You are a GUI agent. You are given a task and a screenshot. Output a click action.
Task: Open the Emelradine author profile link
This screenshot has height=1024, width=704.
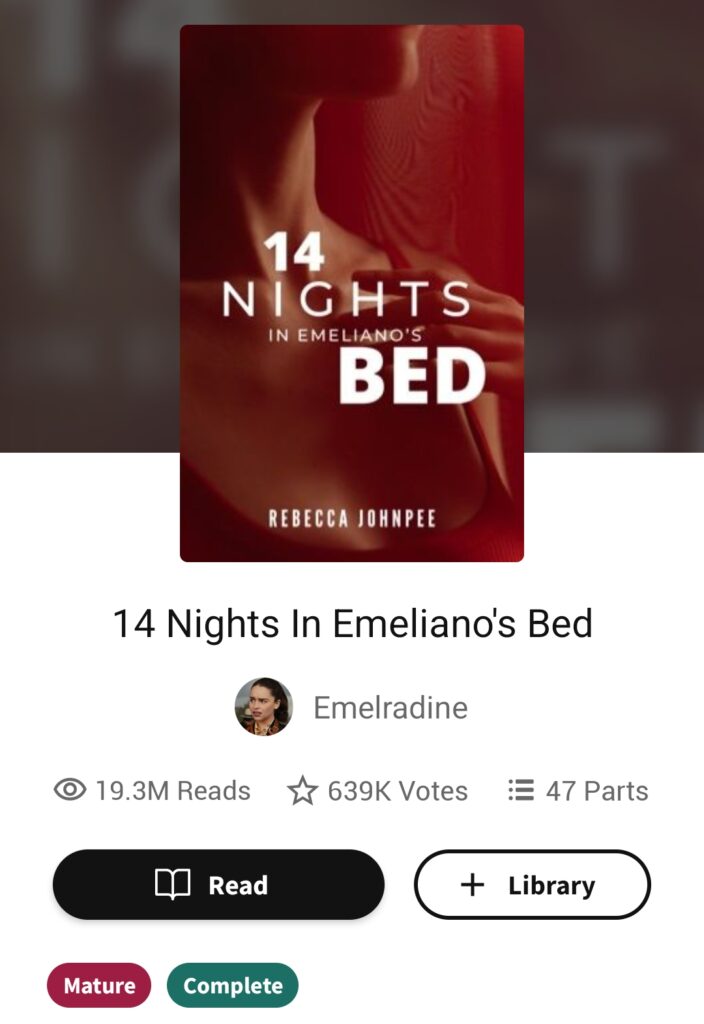pos(391,707)
